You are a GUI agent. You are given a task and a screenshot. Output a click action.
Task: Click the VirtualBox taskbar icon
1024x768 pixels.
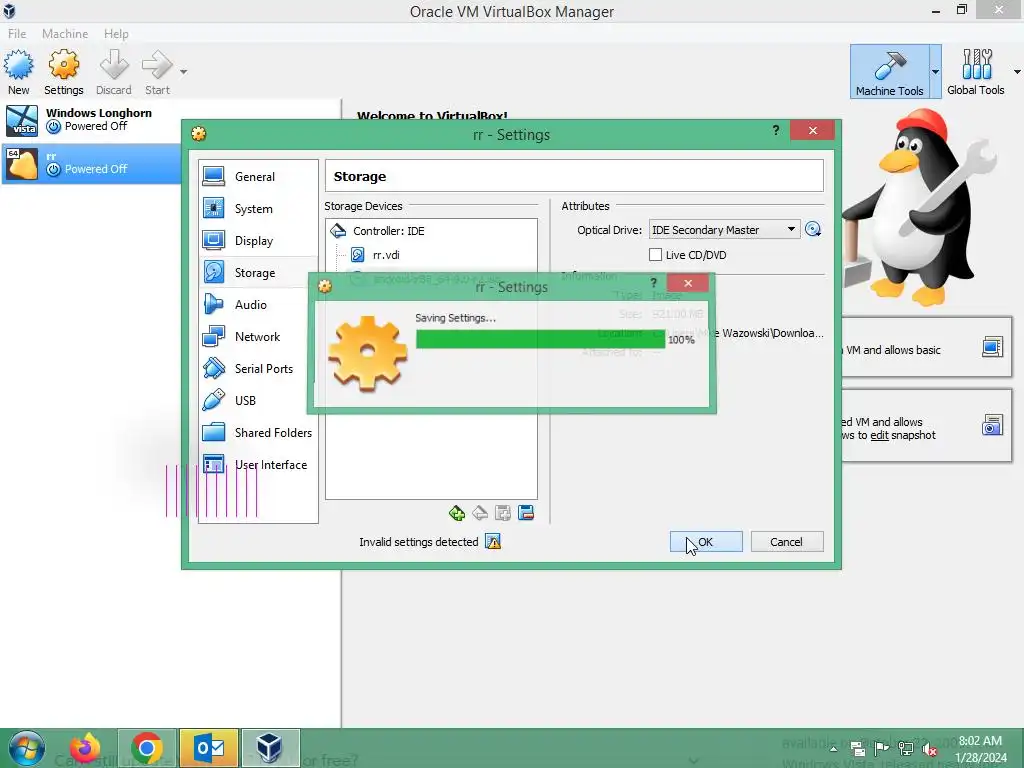(x=270, y=748)
